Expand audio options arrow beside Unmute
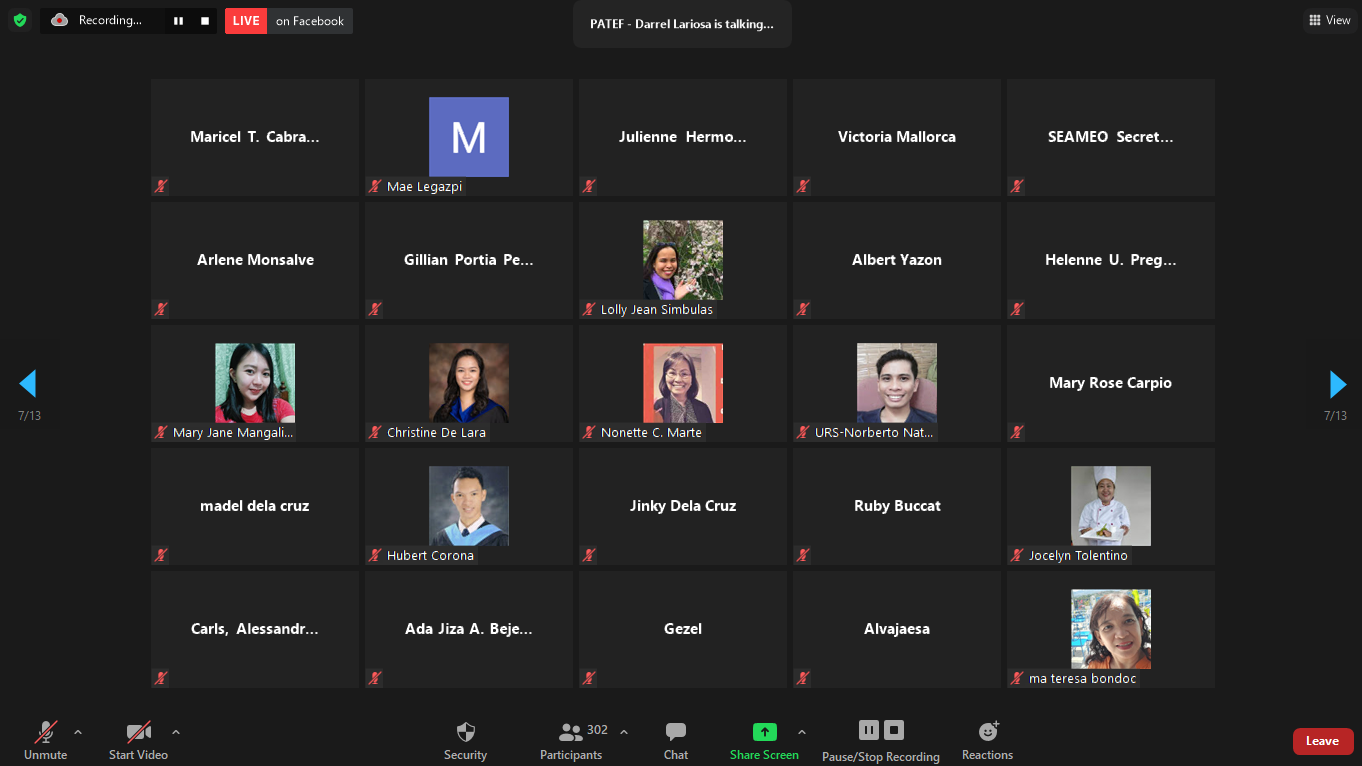This screenshot has width=1362, height=766. pyautogui.click(x=78, y=732)
